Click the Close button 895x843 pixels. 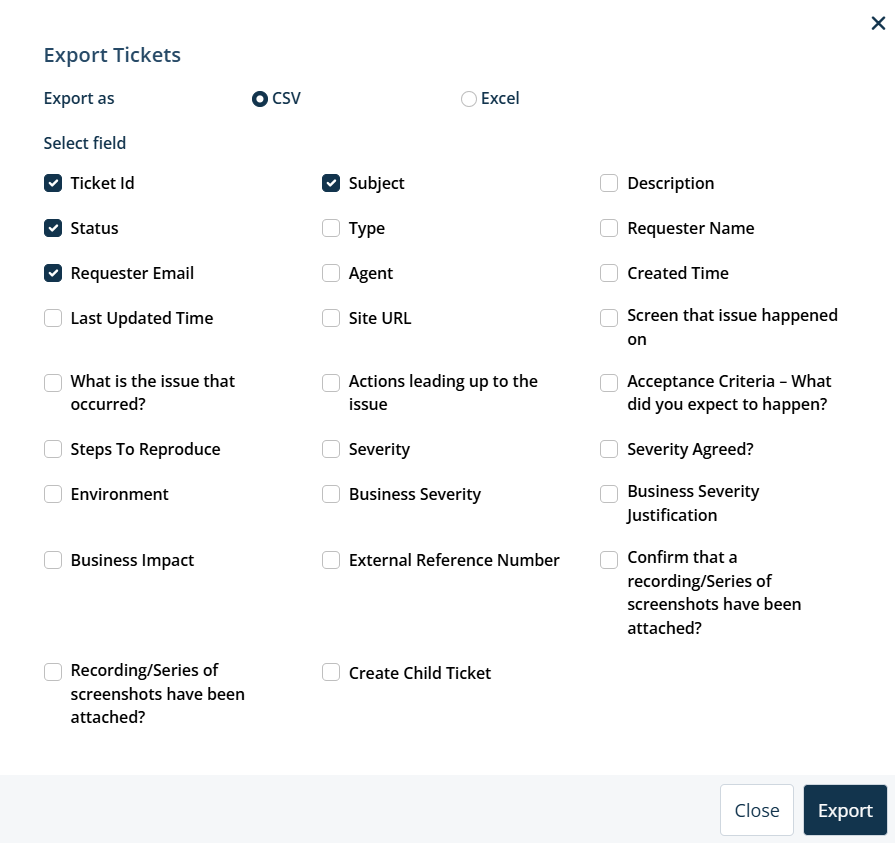point(757,810)
